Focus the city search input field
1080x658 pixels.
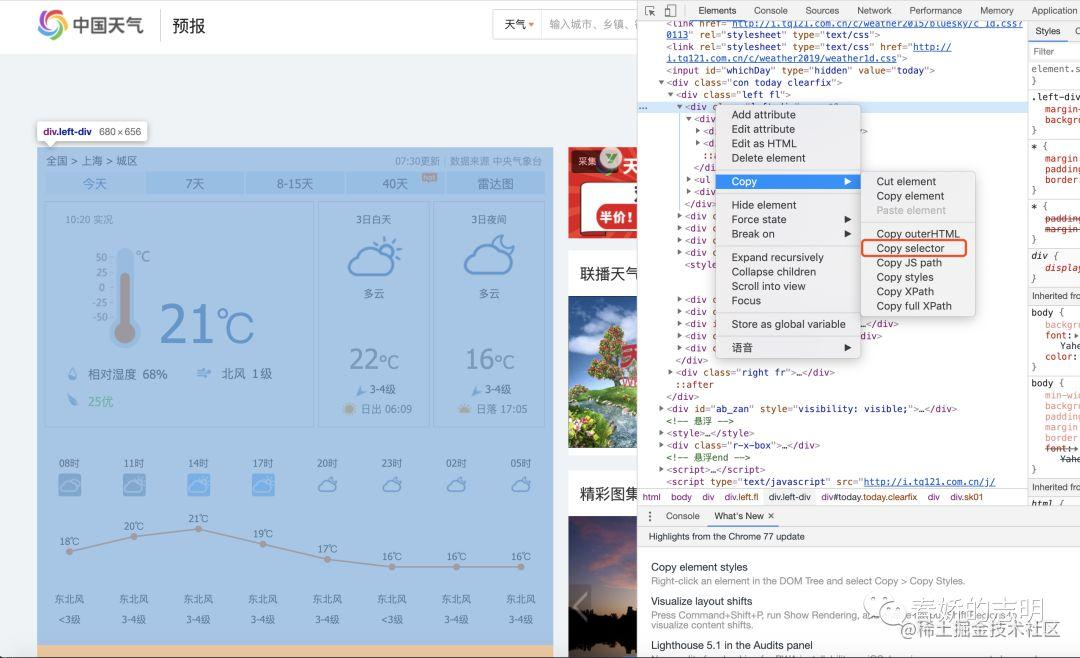591,25
